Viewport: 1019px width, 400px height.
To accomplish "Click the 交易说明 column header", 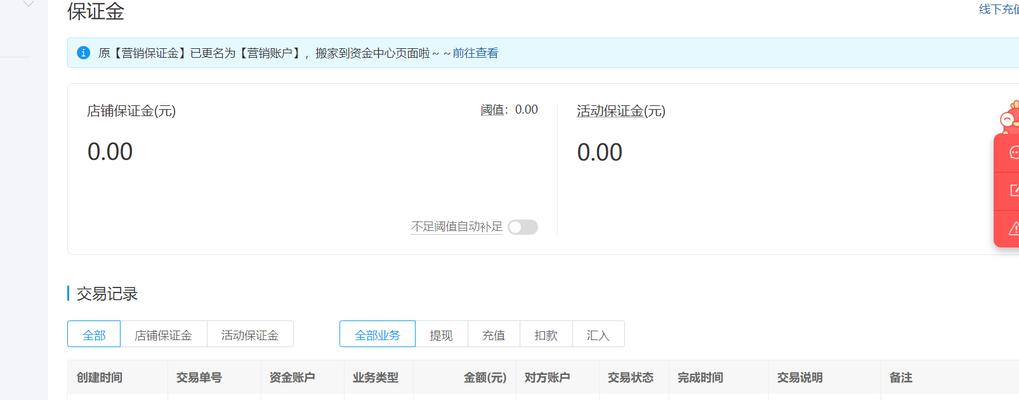I will point(800,377).
